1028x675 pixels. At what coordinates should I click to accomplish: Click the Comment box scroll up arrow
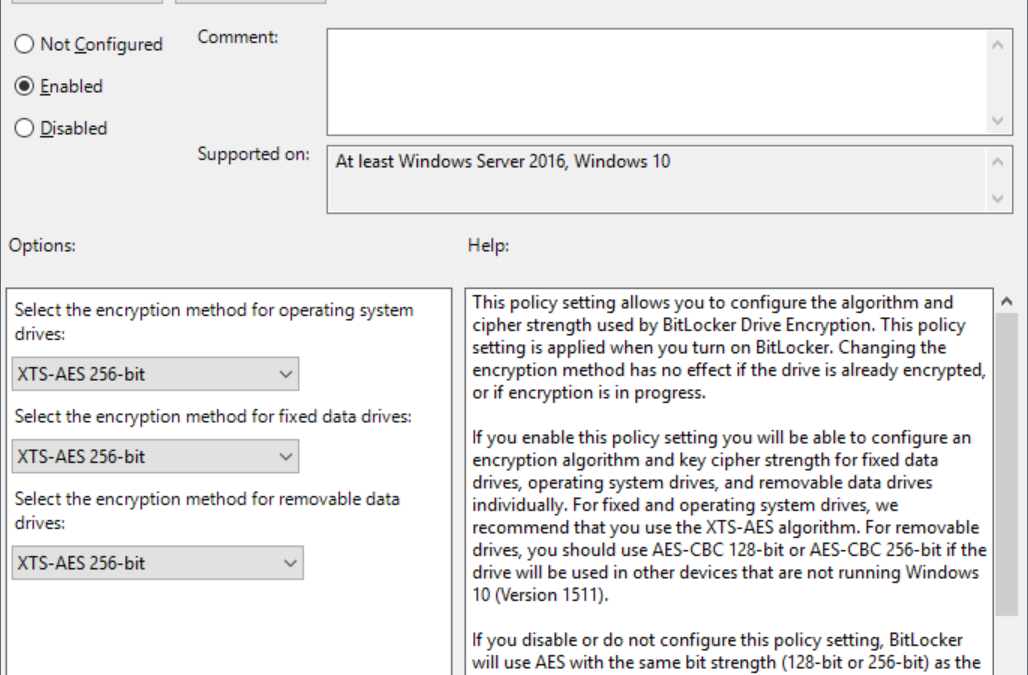(x=998, y=45)
